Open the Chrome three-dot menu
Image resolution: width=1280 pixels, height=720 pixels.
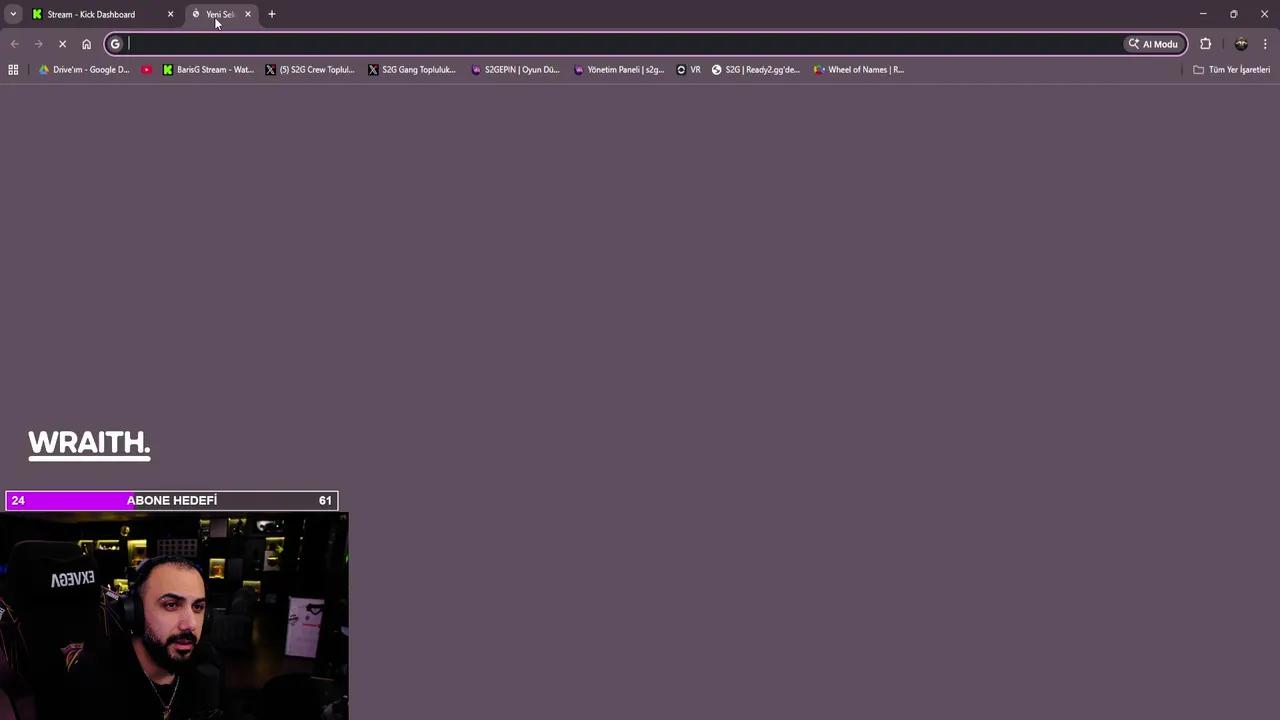[1266, 43]
